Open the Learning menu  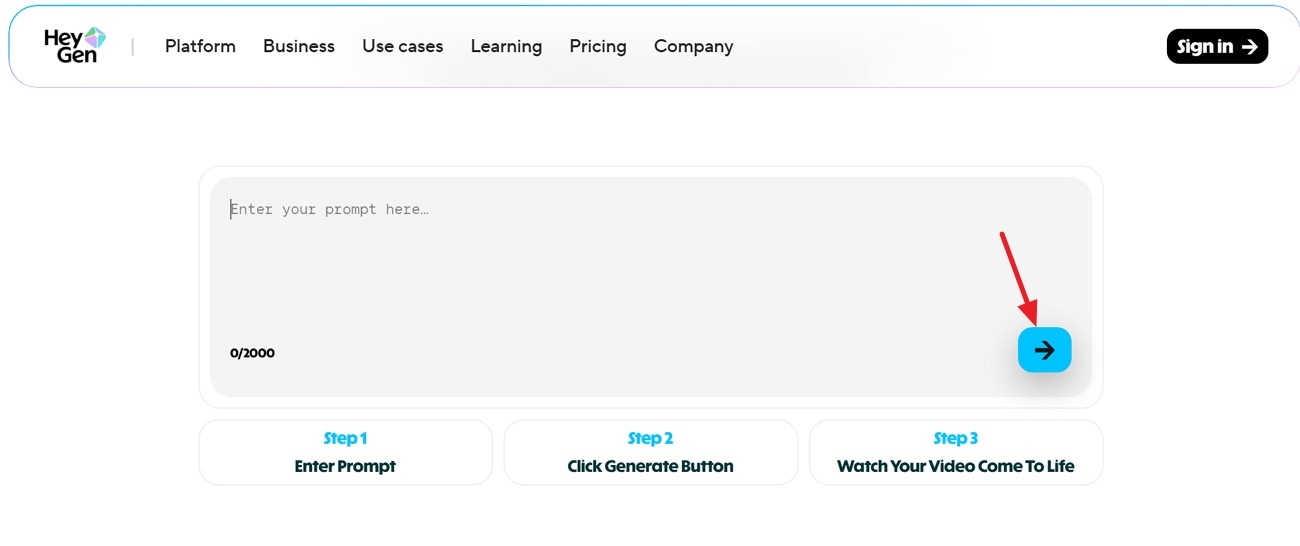coord(506,46)
